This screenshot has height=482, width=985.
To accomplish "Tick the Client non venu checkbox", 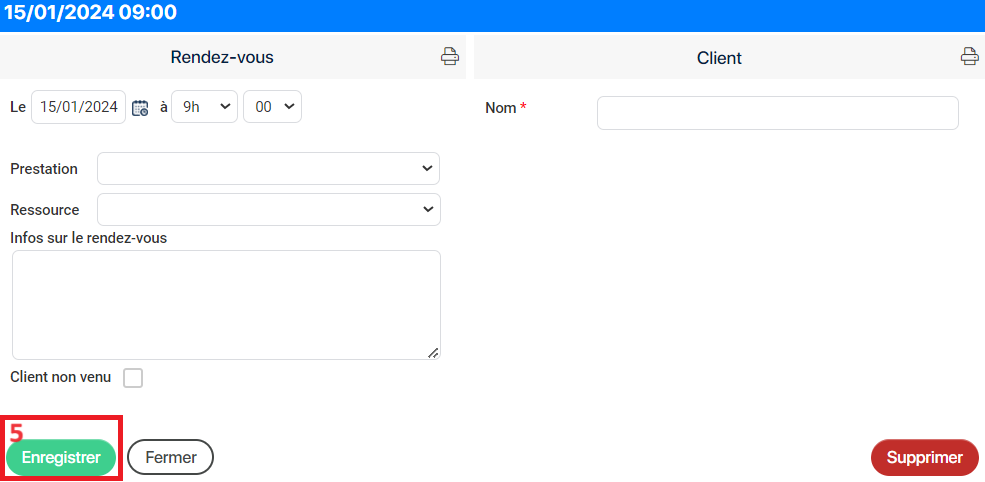I will pyautogui.click(x=133, y=378).
